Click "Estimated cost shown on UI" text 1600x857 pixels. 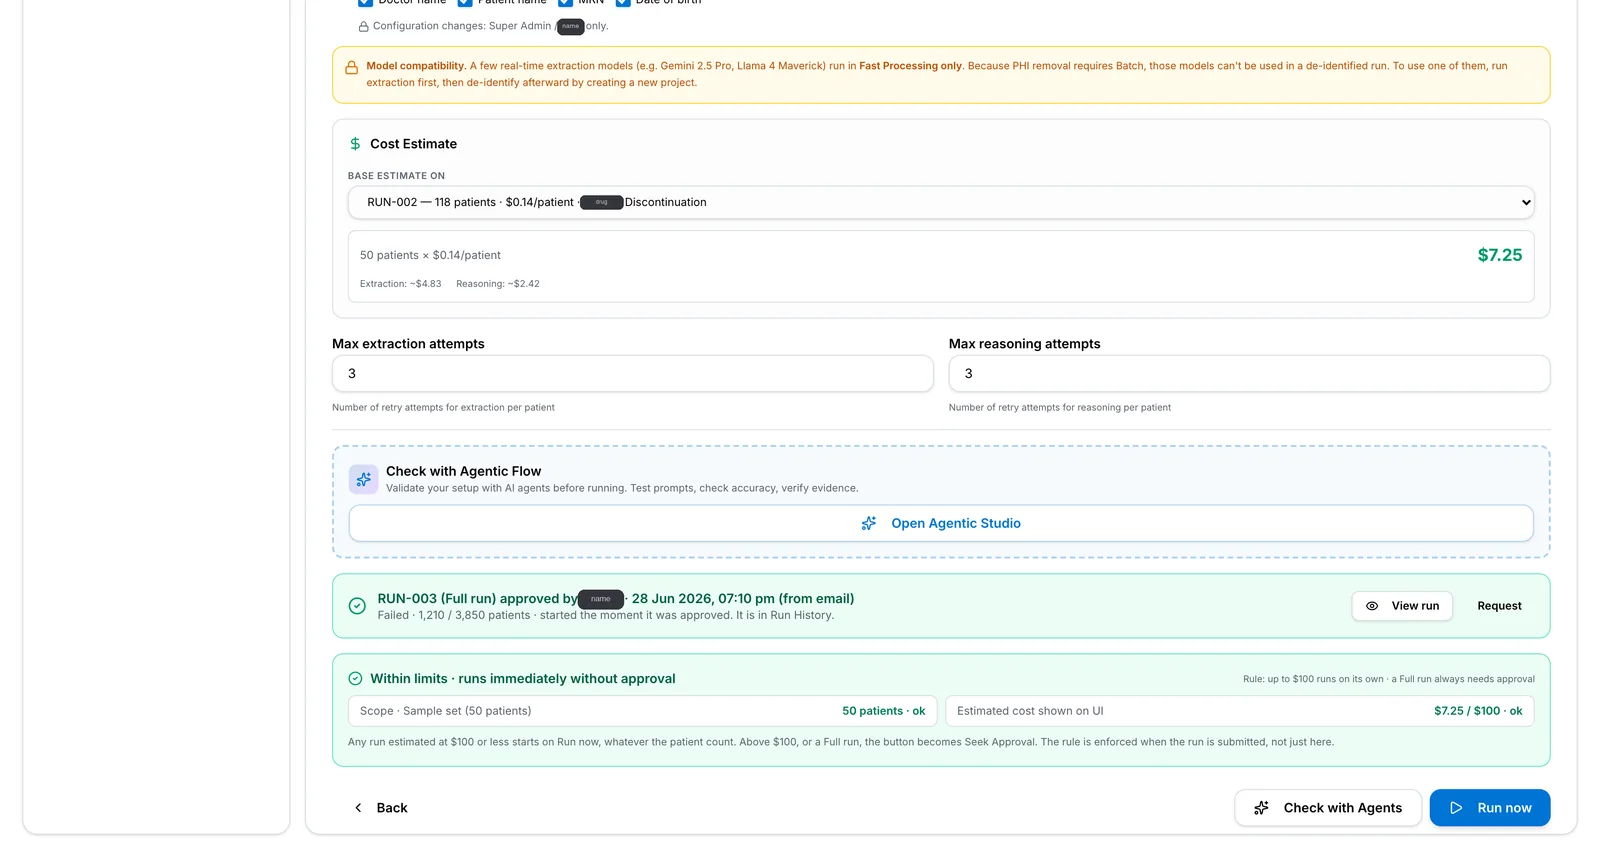coord(1030,711)
